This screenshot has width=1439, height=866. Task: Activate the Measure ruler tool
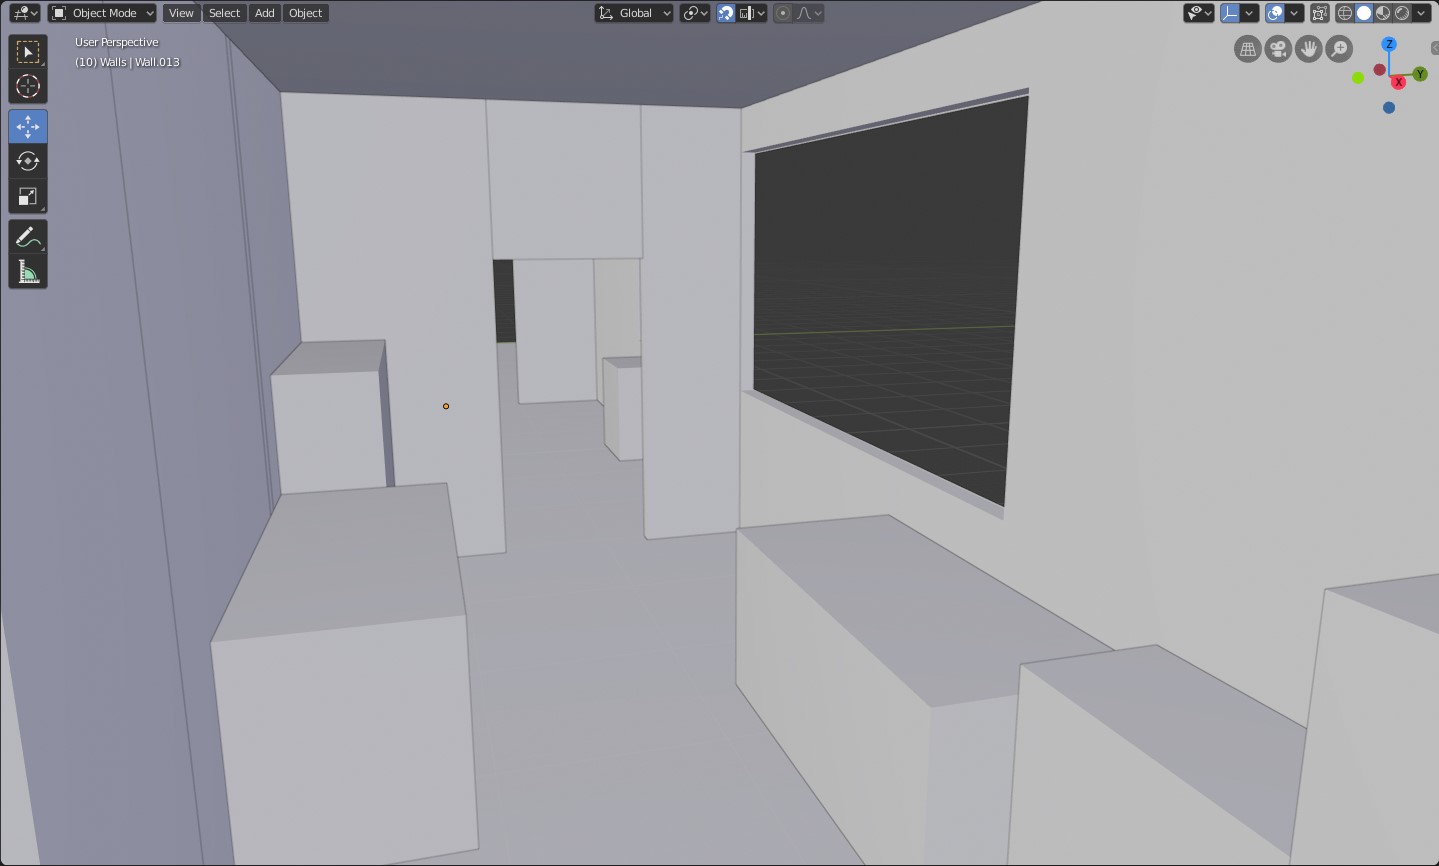pos(28,273)
